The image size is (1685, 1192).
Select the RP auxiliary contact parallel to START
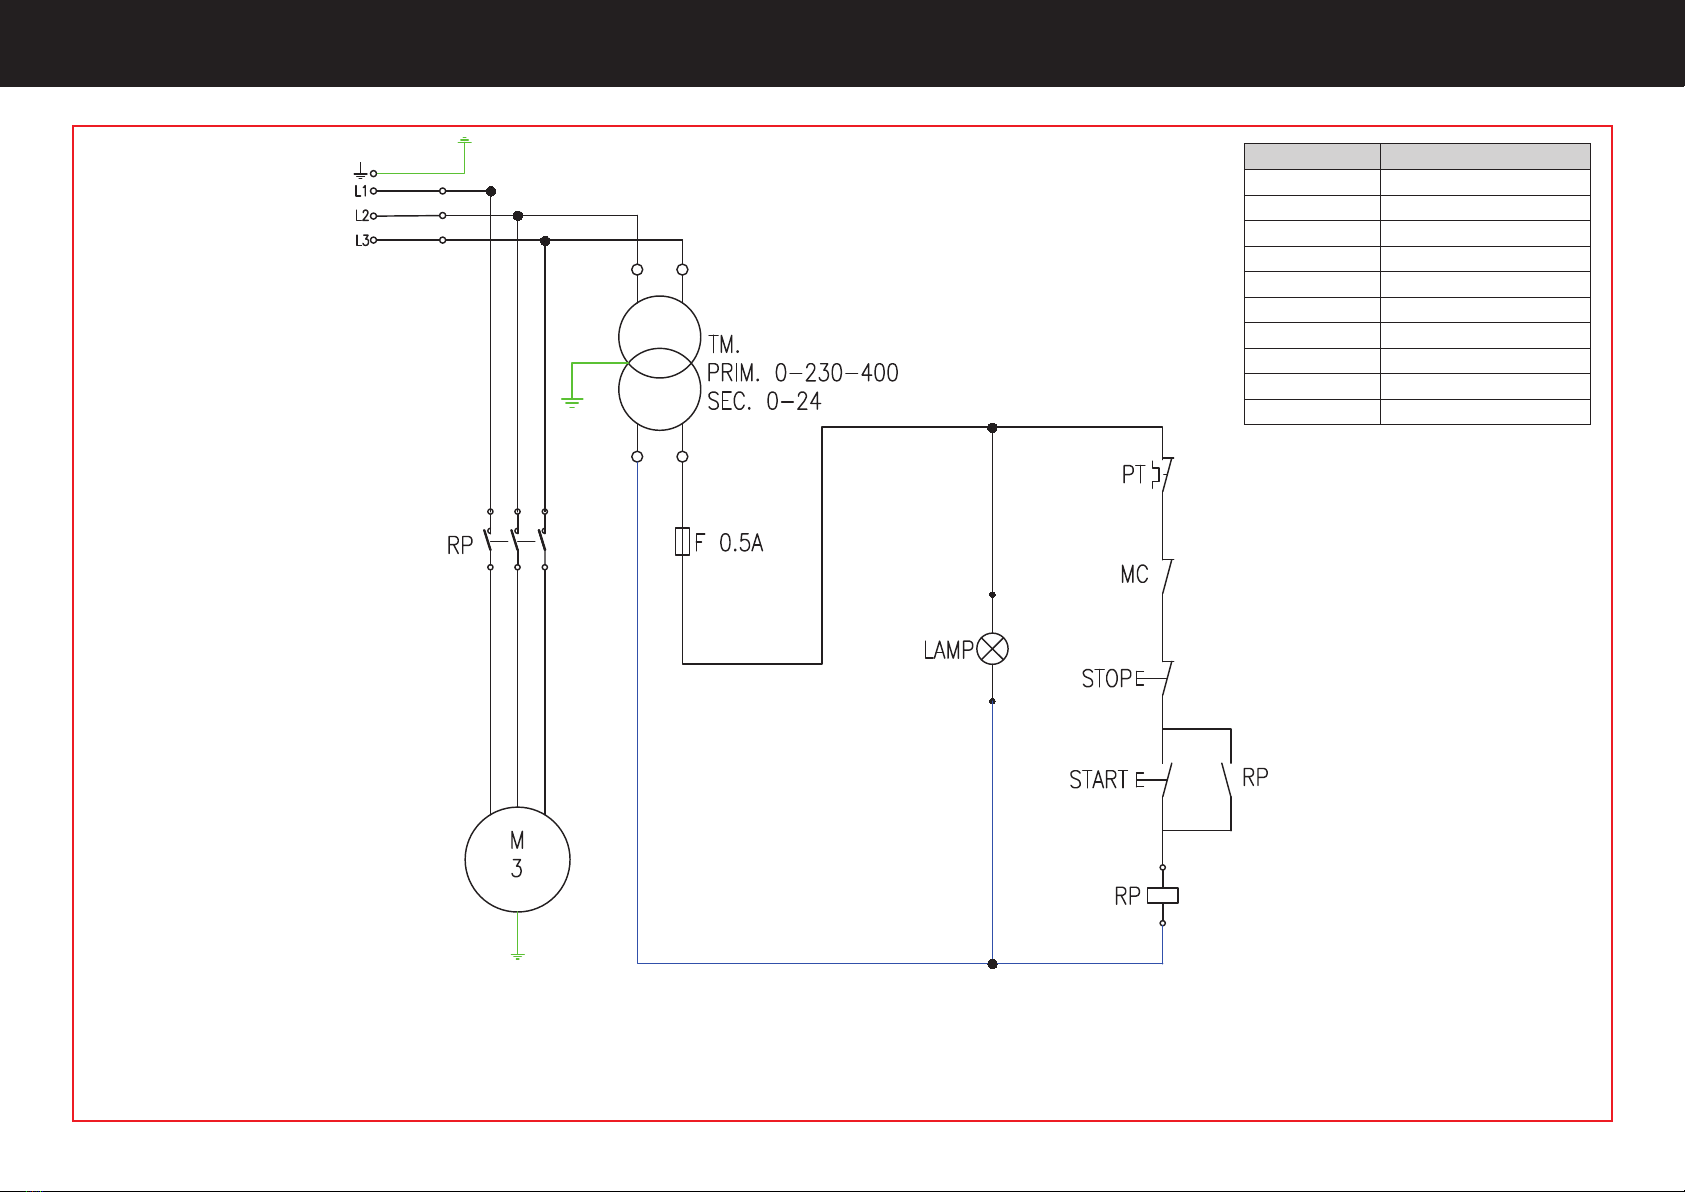click(x=1227, y=779)
